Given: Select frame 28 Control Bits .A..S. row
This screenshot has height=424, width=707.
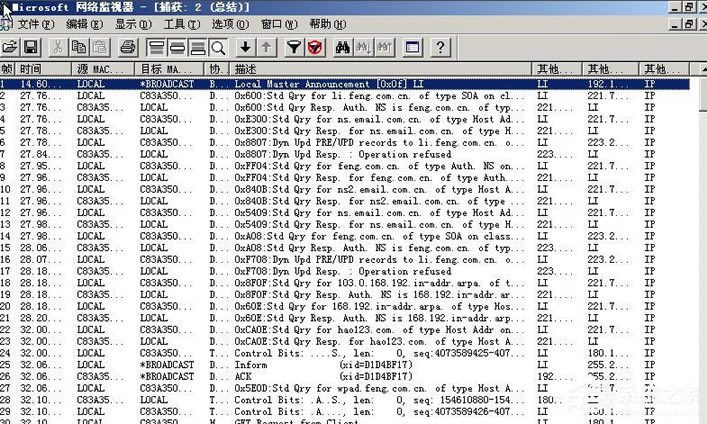Looking at the screenshot, I should [x=344, y=400].
